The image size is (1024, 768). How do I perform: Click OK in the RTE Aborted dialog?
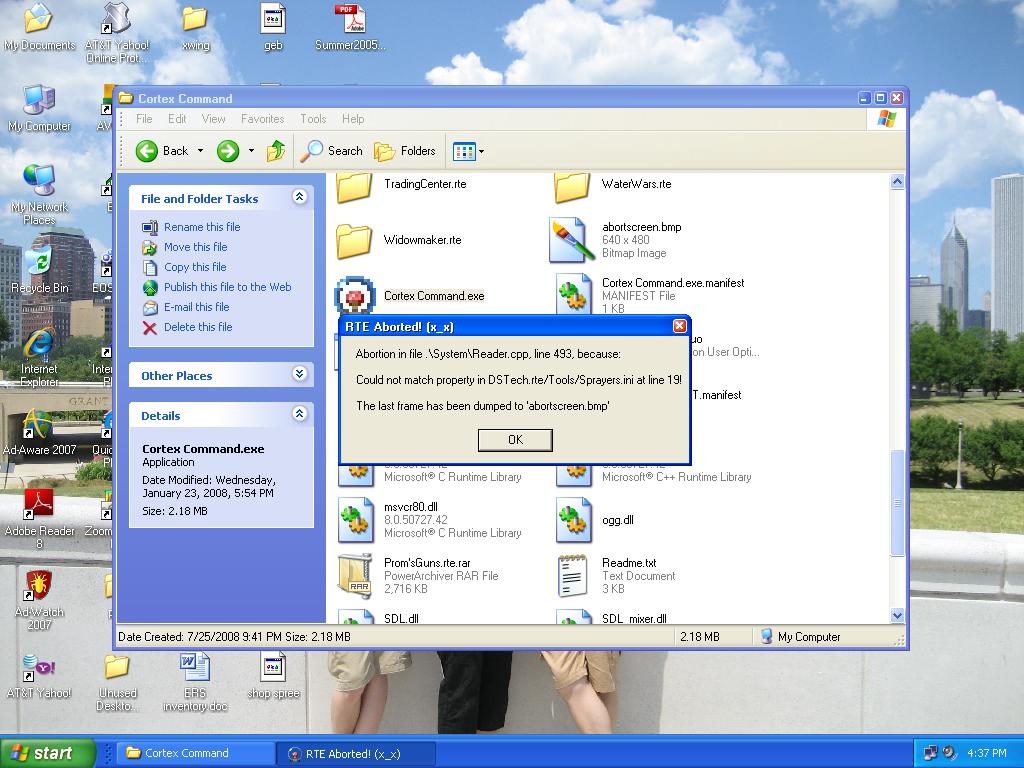(515, 439)
